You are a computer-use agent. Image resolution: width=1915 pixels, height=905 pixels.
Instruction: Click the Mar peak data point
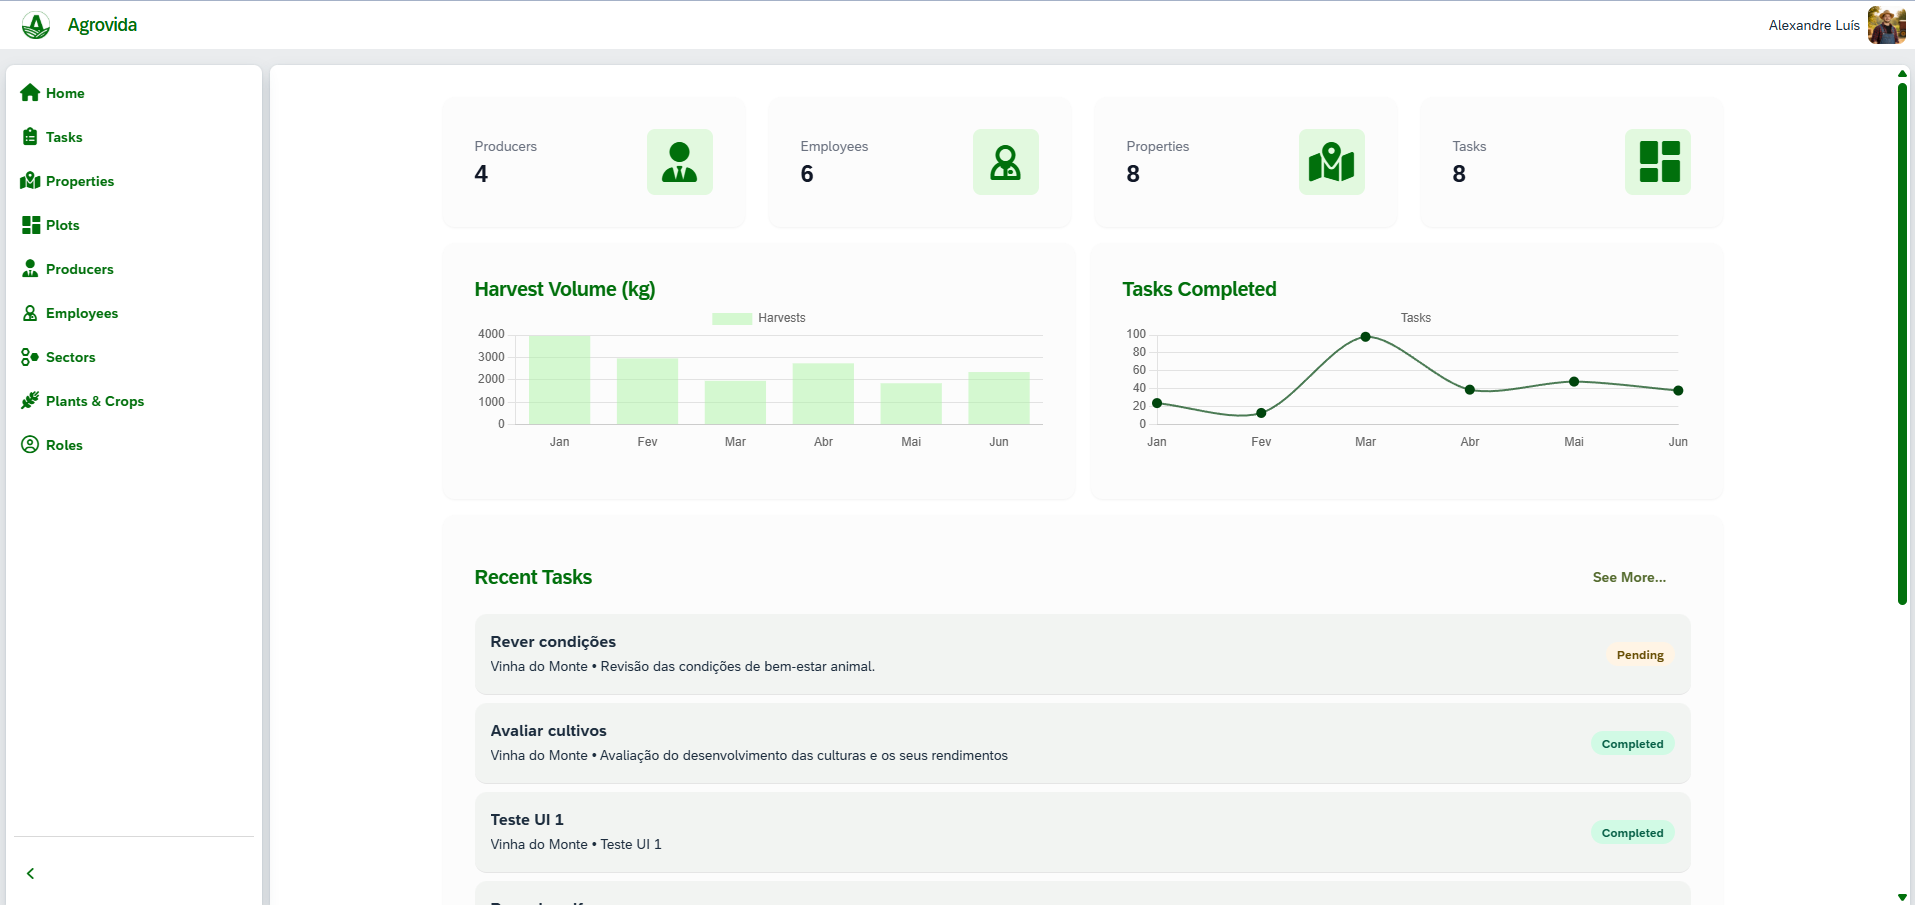tap(1365, 337)
